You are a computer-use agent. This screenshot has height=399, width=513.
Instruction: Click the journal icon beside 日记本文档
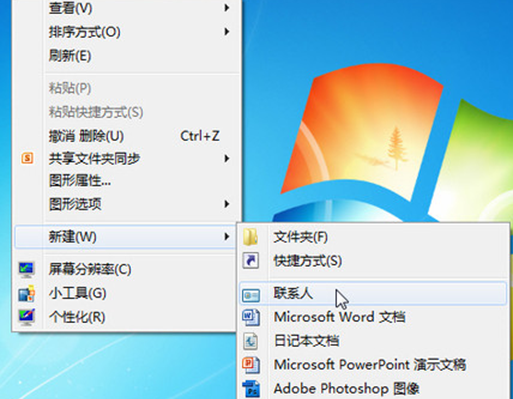pos(250,341)
